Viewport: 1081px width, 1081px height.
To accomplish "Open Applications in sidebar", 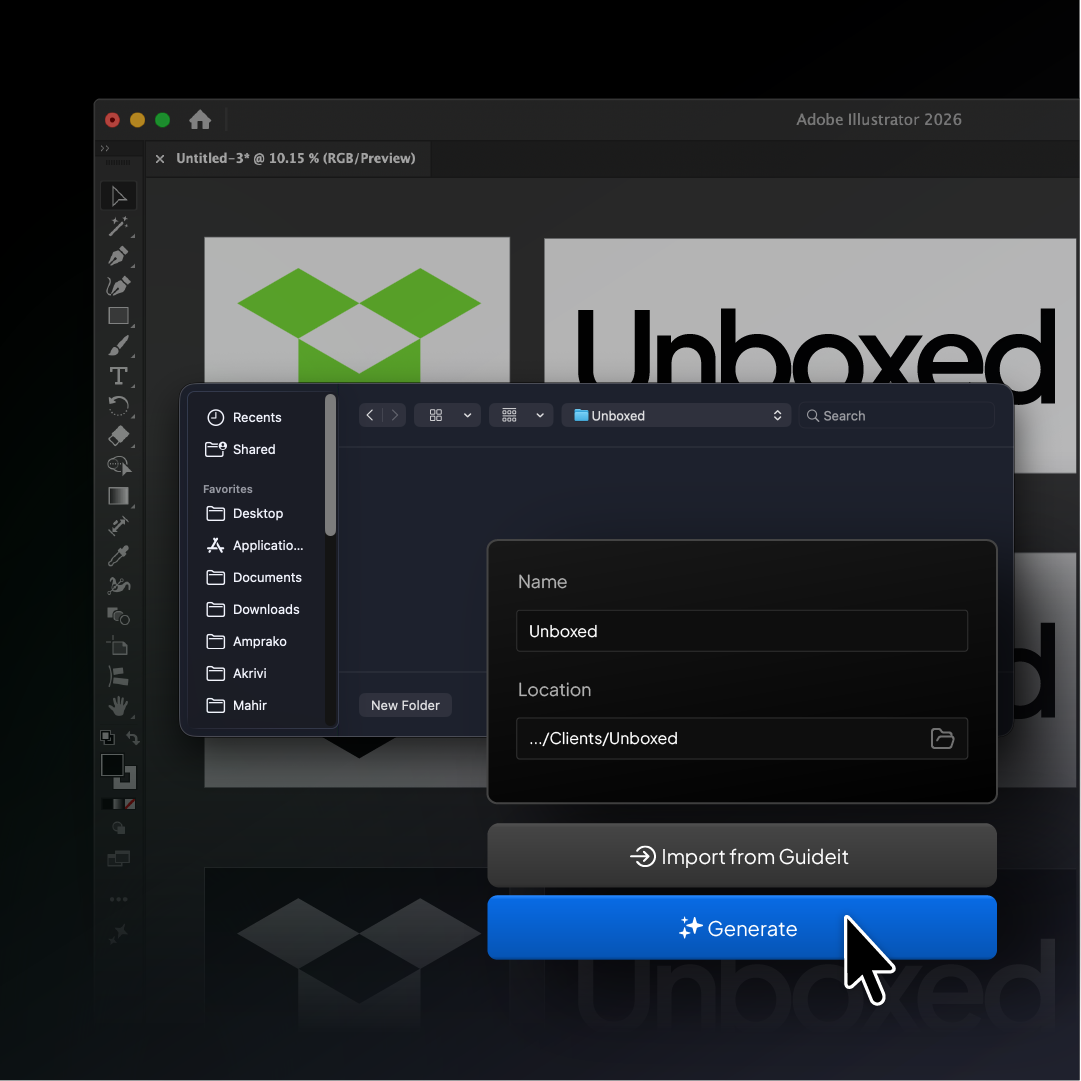I will 256,545.
